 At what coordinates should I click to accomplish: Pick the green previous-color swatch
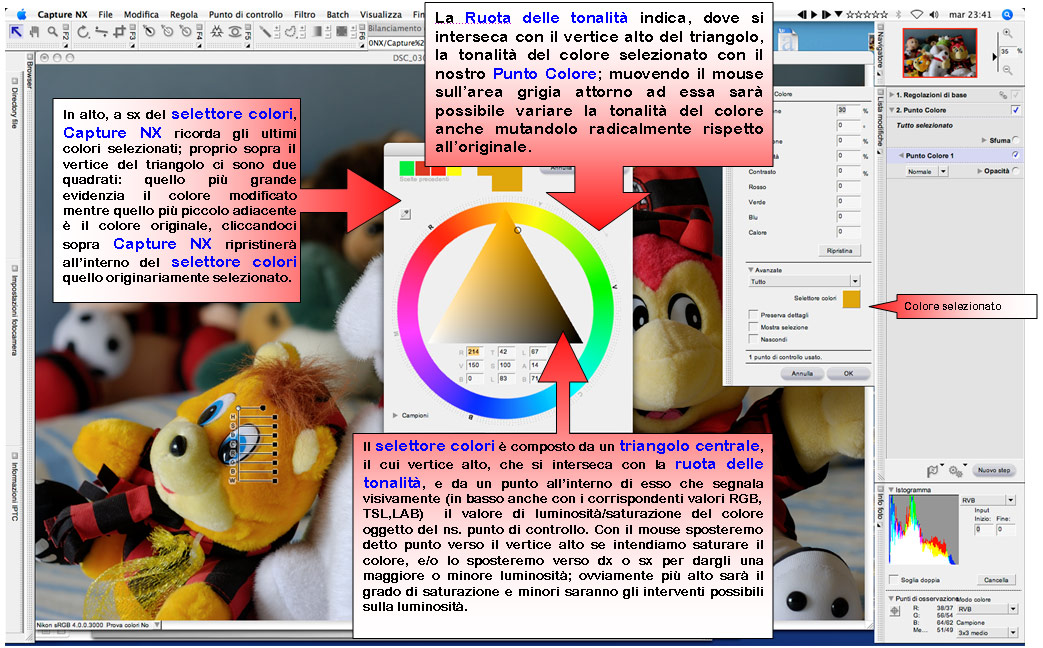(406, 168)
